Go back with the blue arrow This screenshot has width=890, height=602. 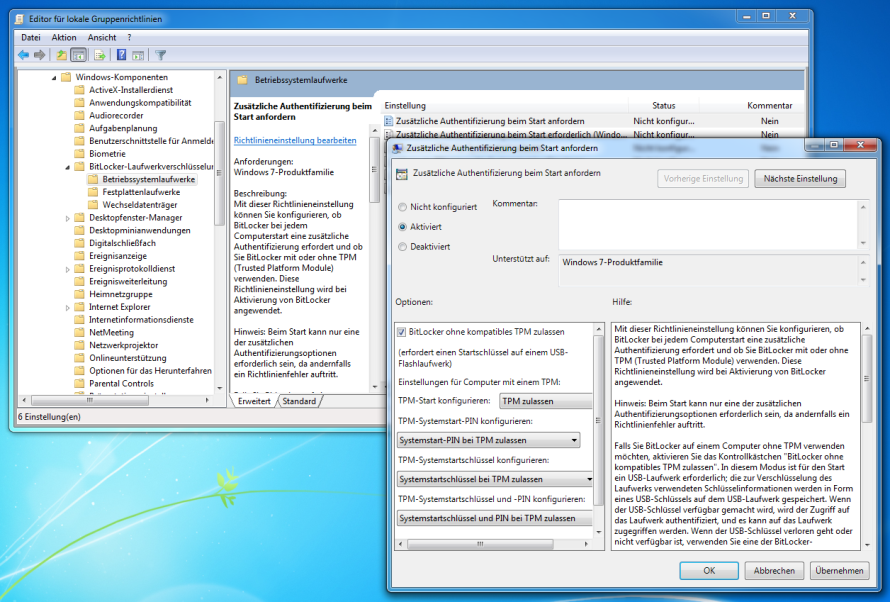click(x=23, y=55)
